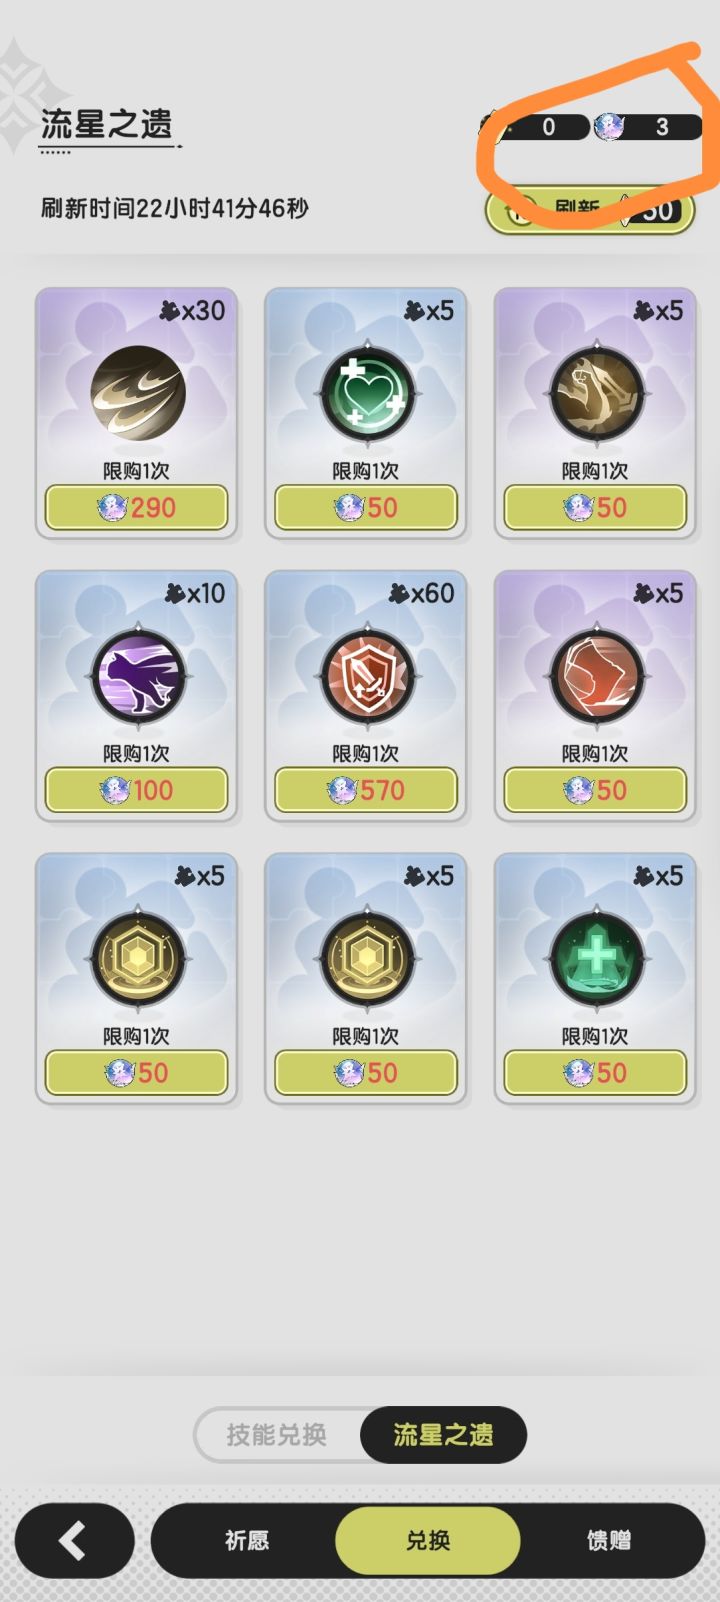Buy the item priced at 570
Viewport: 720px width, 1602px height.
(366, 790)
